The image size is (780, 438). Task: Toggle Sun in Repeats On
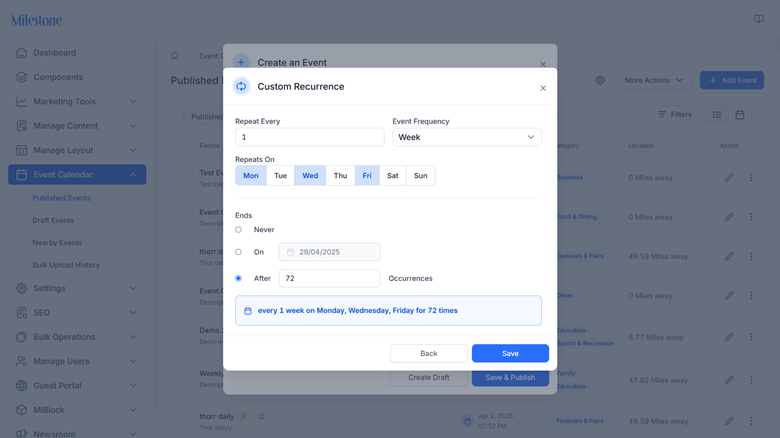click(421, 175)
